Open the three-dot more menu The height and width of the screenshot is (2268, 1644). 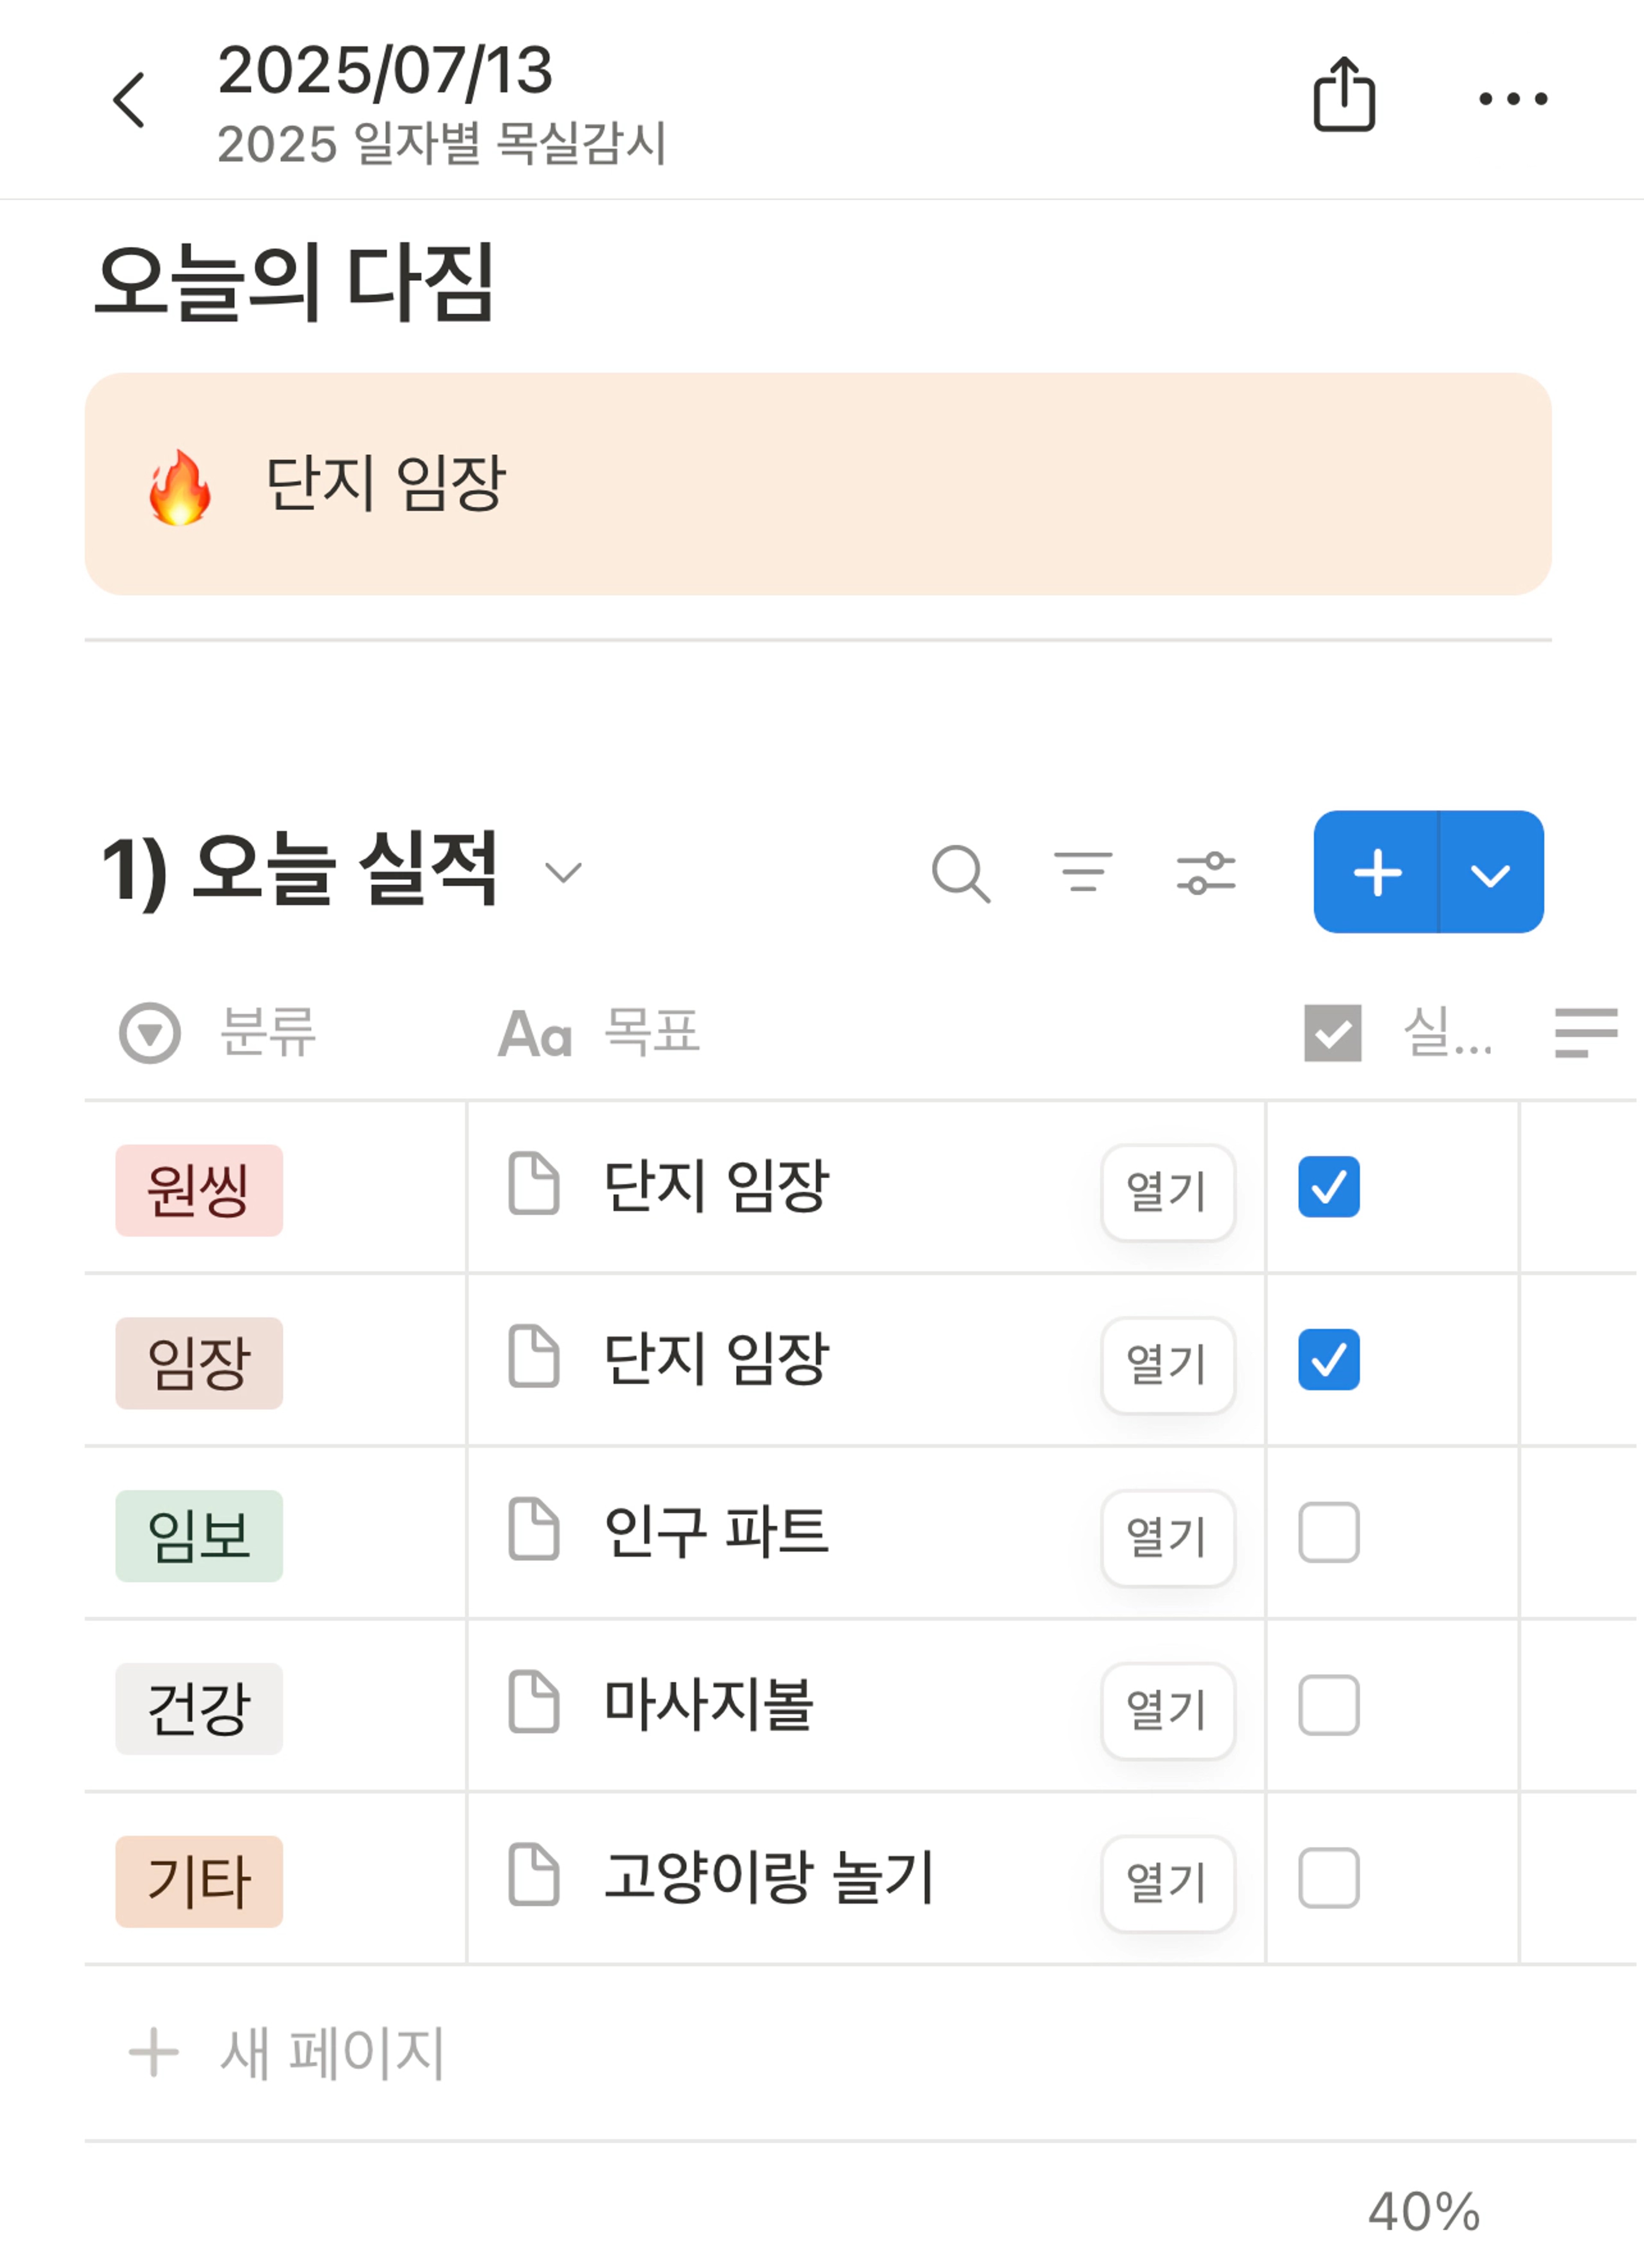tap(1513, 98)
